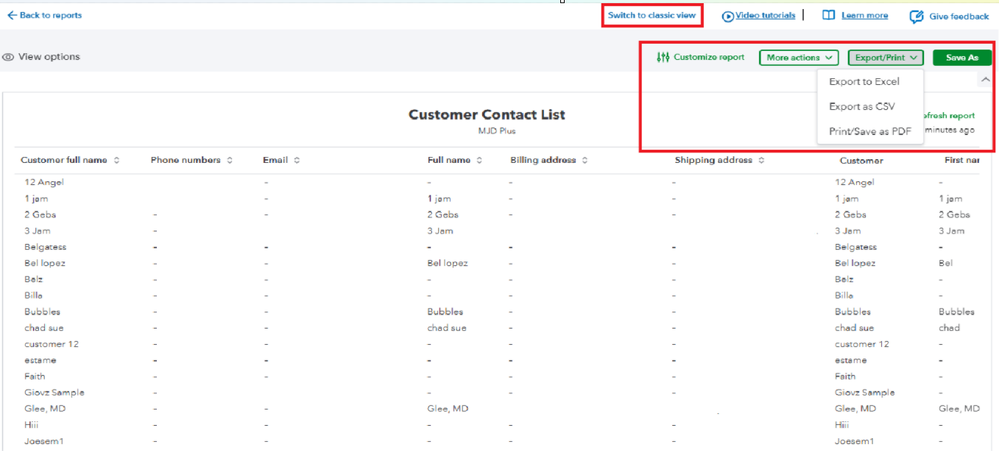Sort using the Email column sort icon
999x451 pixels.
click(x=297, y=160)
